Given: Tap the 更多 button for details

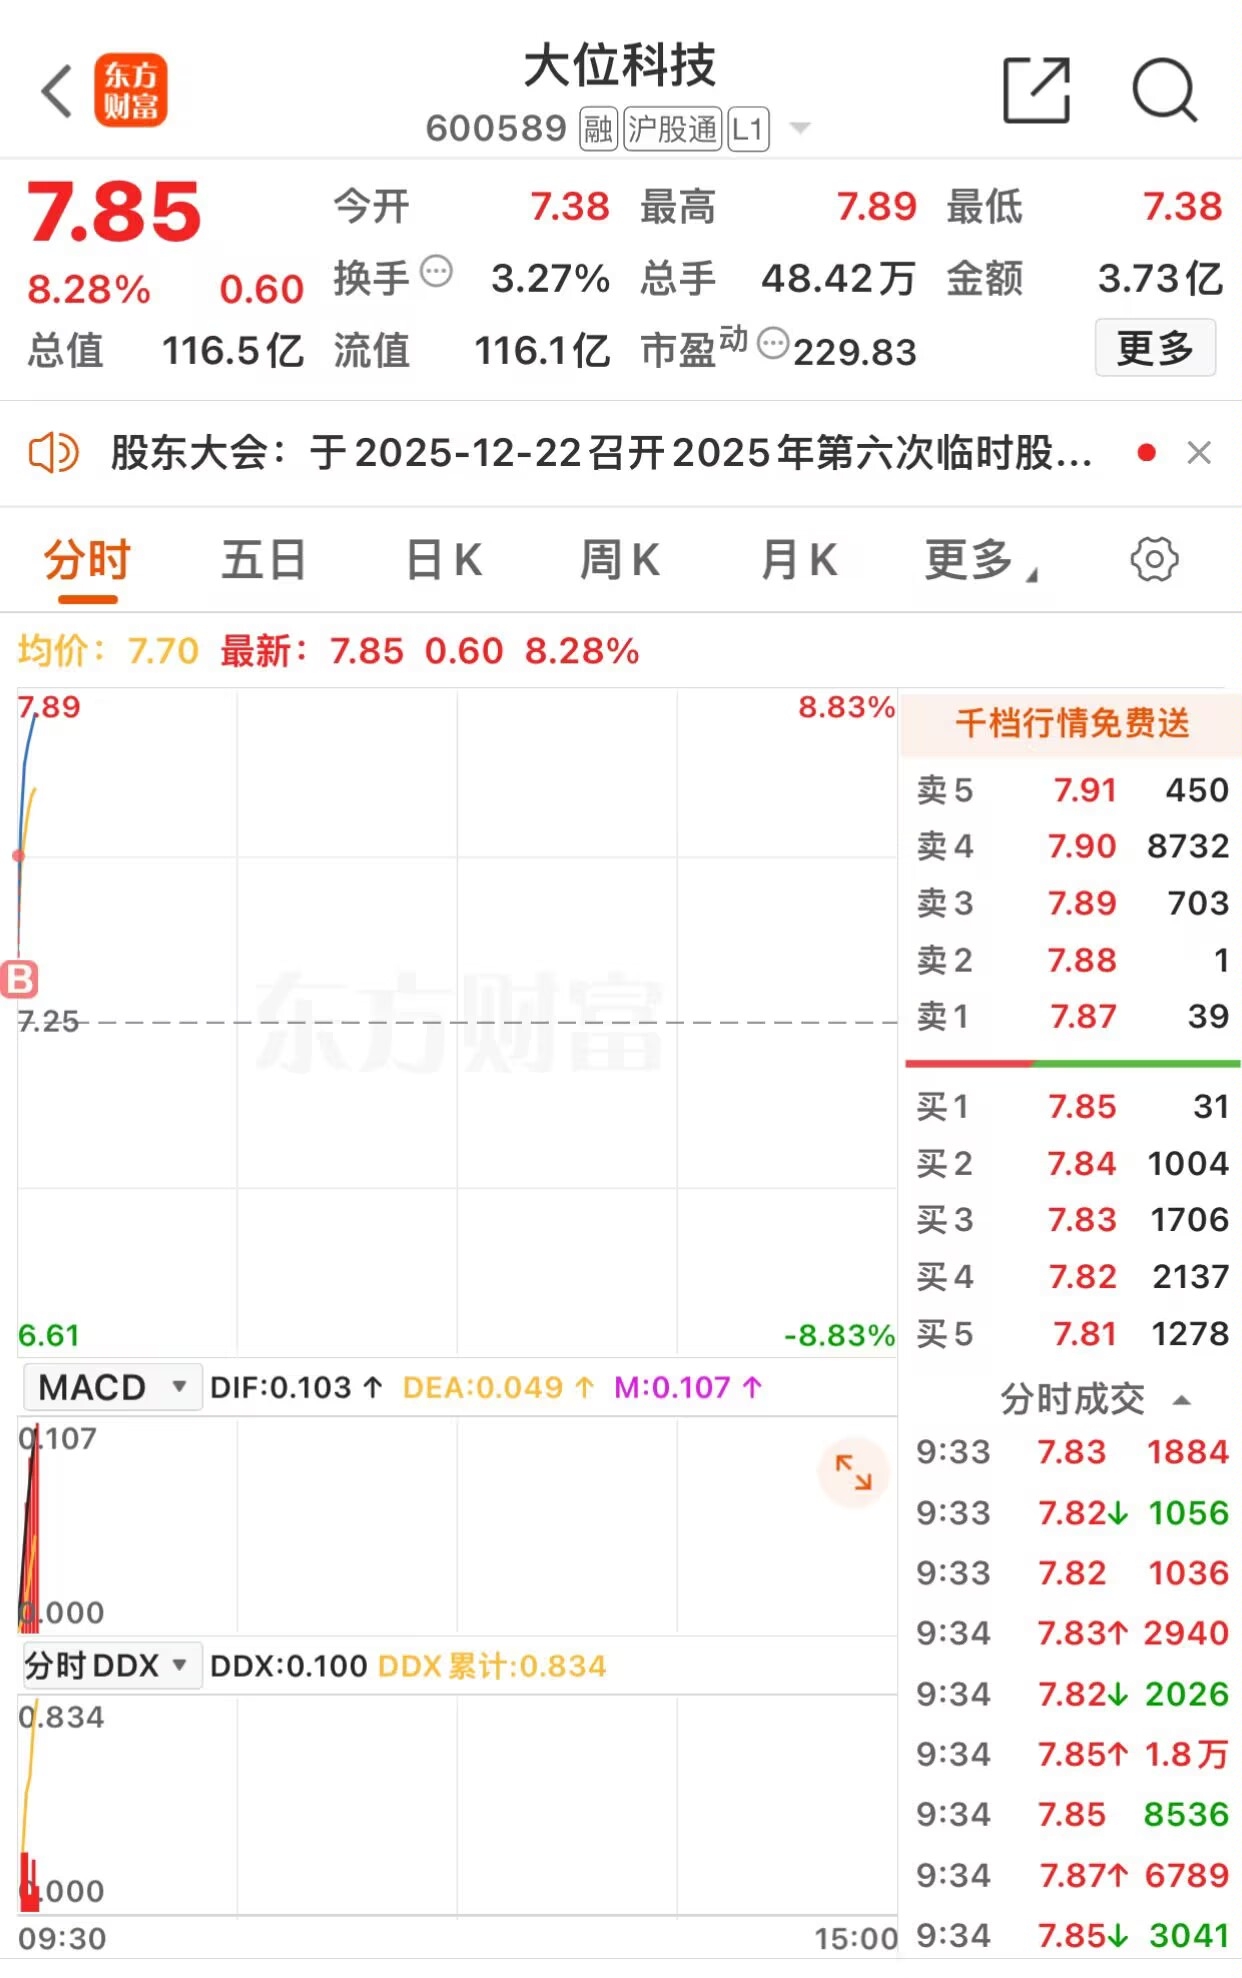Looking at the screenshot, I should coord(1155,348).
